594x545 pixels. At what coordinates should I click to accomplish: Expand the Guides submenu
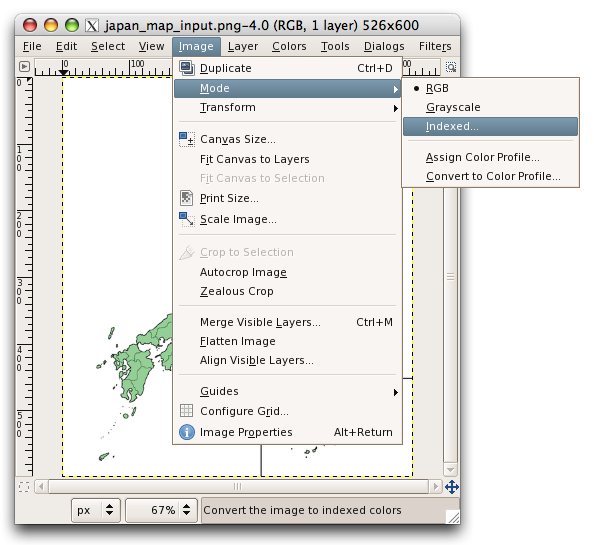point(287,391)
